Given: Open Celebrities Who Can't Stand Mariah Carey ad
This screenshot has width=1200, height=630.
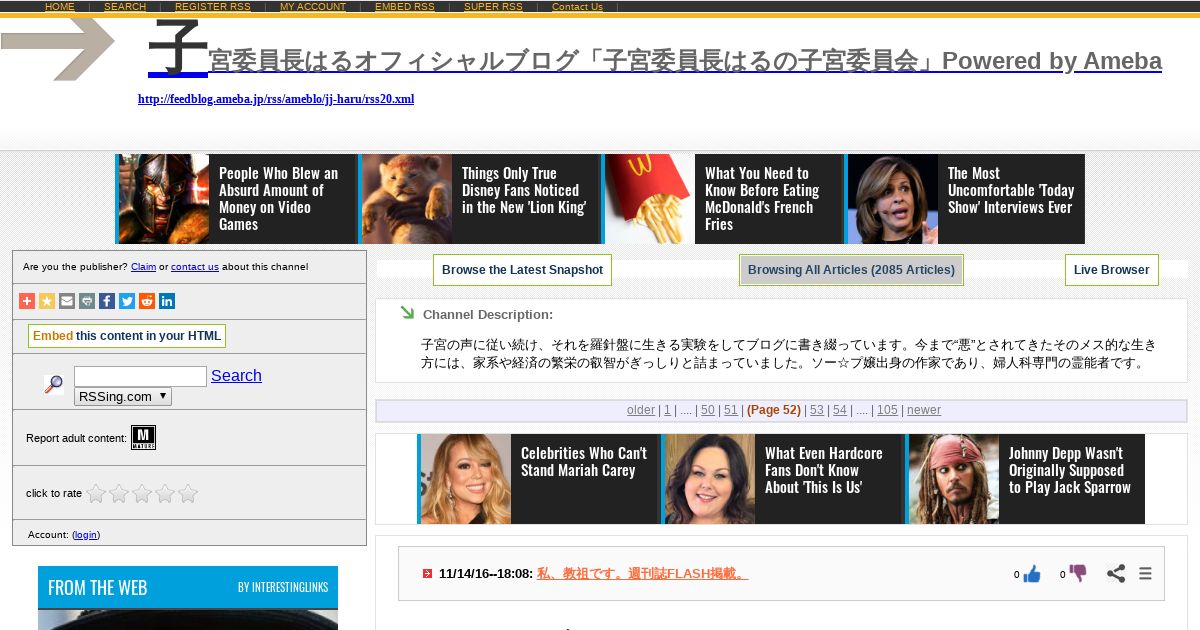Looking at the screenshot, I should pos(538,479).
